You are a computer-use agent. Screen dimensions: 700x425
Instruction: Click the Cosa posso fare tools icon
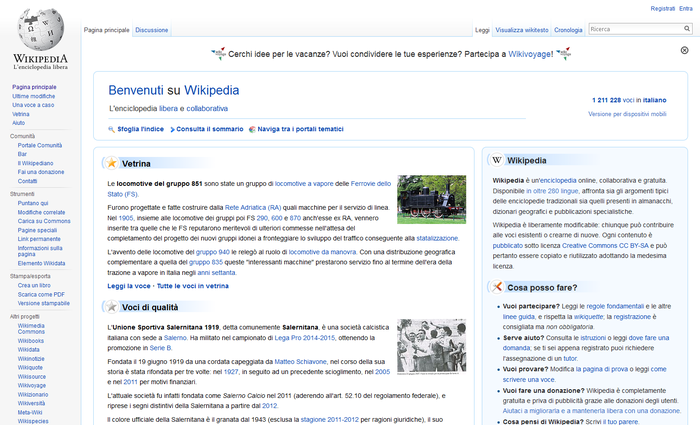497,287
